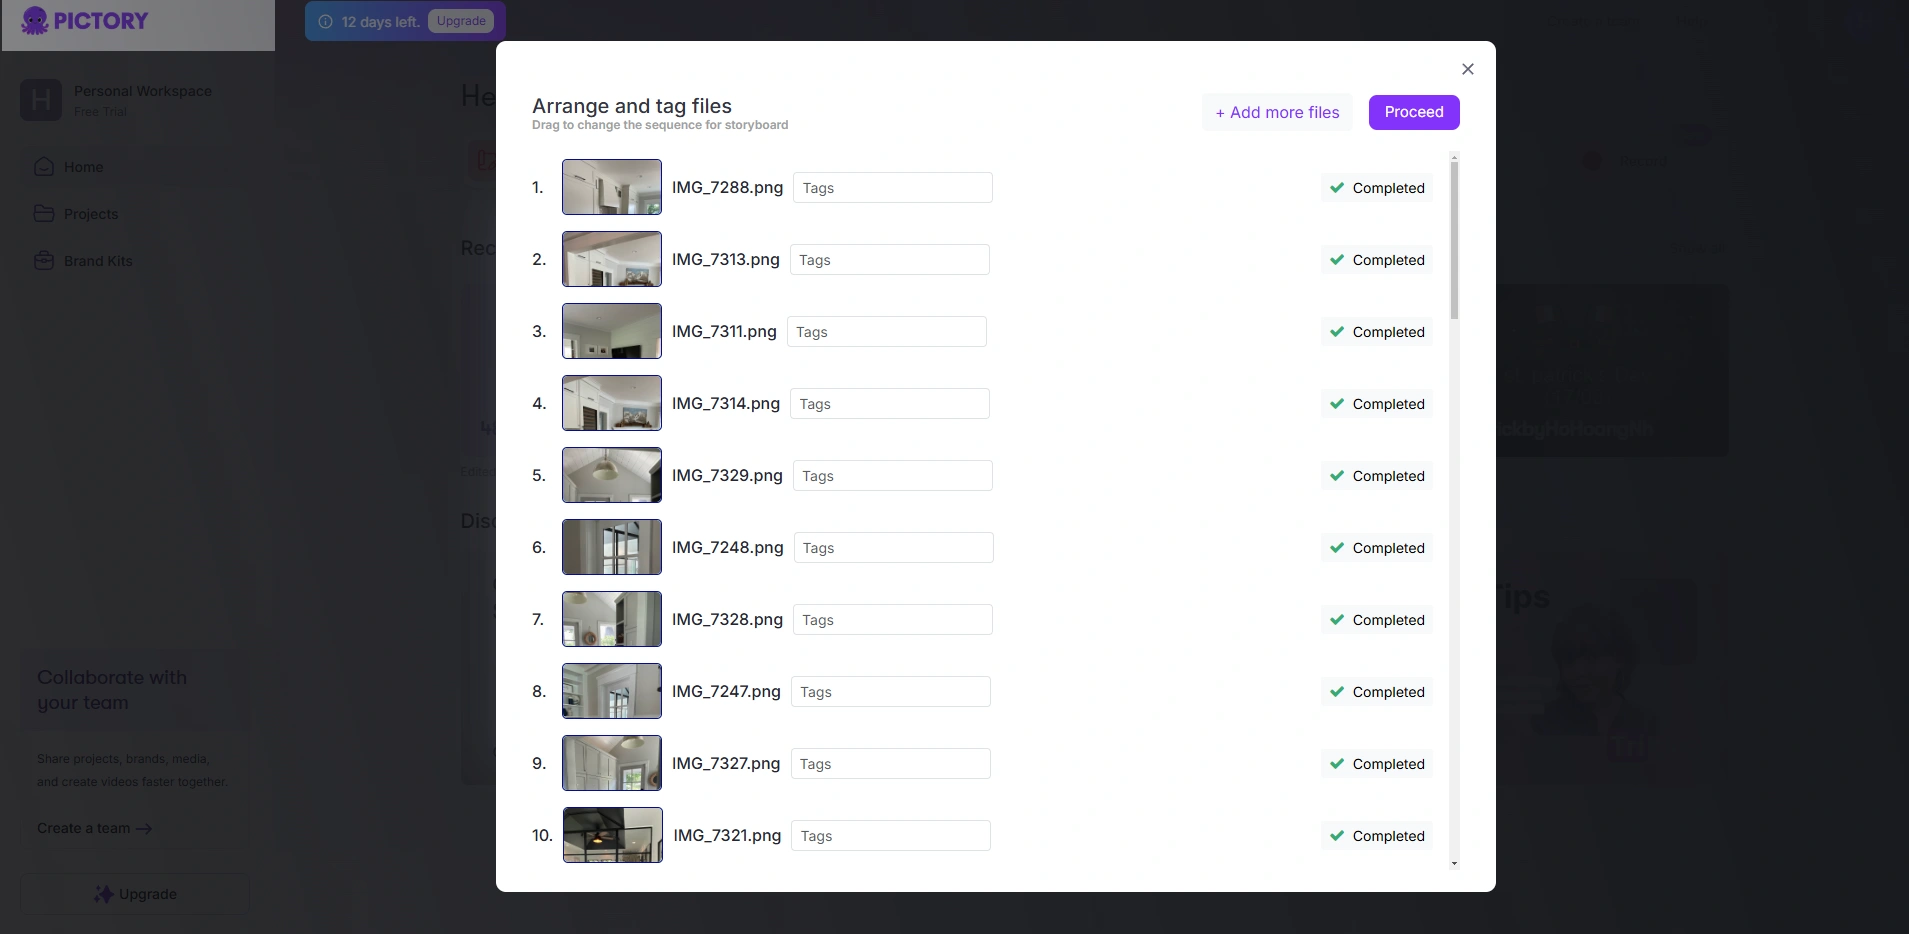Select thumbnail of IMG_7248.png
Screen dimensions: 1909x934
[612, 547]
